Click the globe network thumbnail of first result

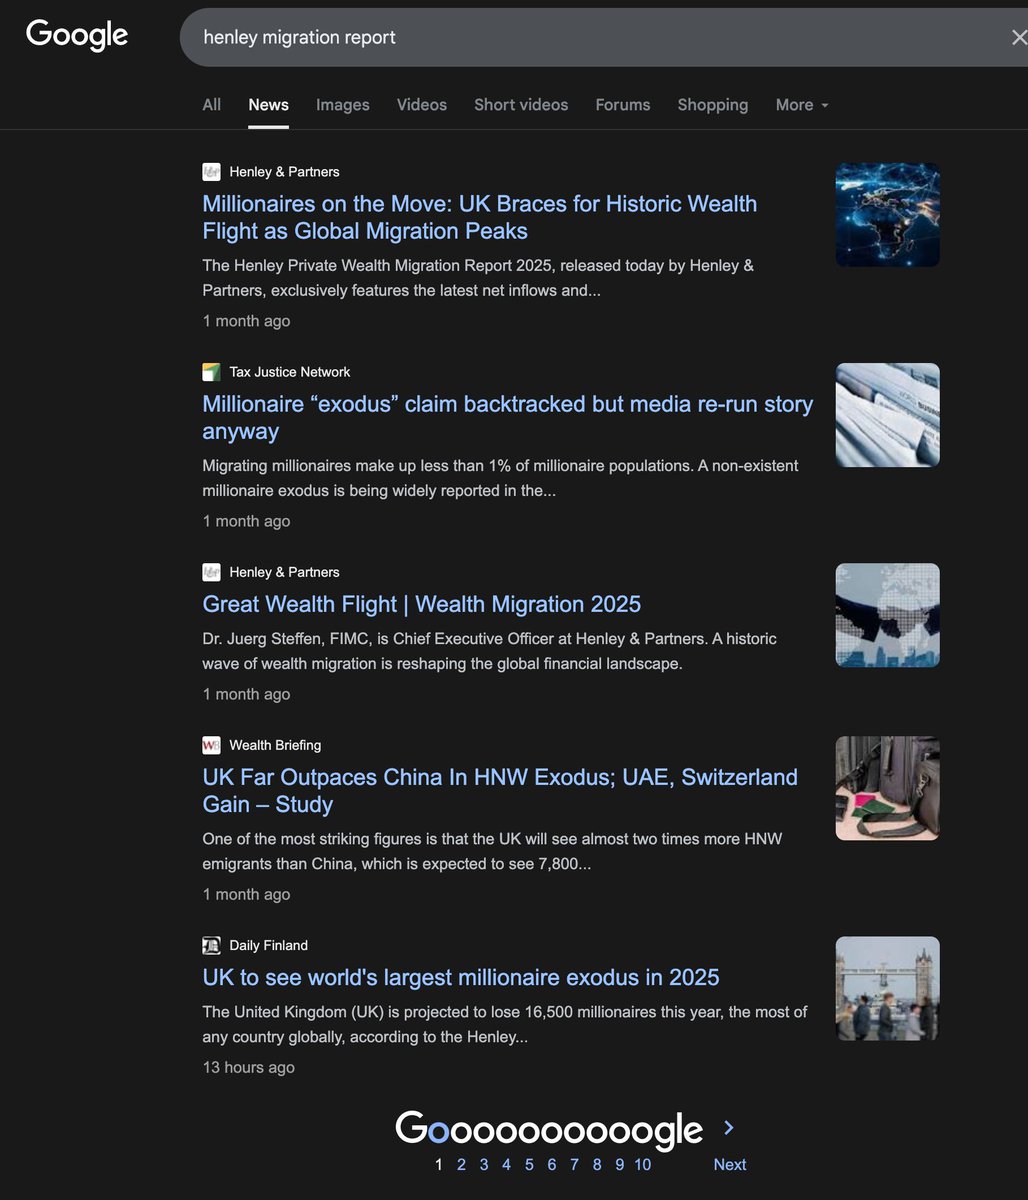pyautogui.click(x=888, y=215)
